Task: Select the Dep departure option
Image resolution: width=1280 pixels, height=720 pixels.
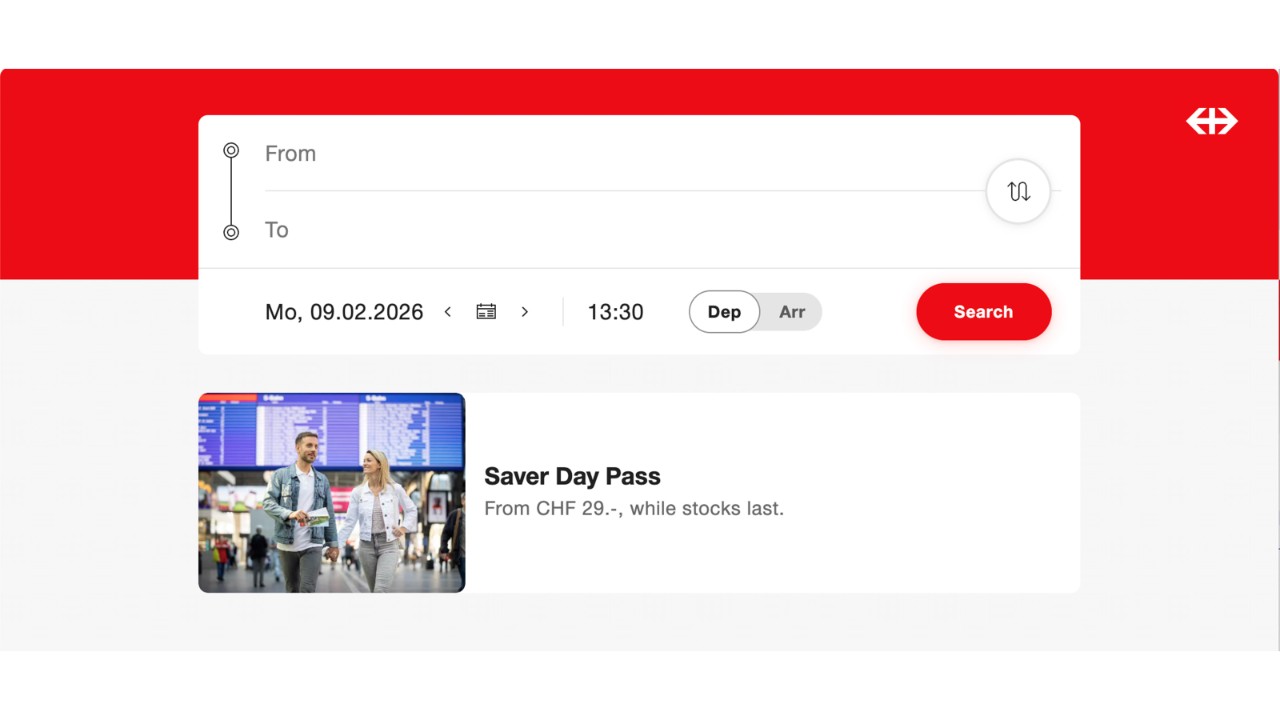Action: [724, 312]
